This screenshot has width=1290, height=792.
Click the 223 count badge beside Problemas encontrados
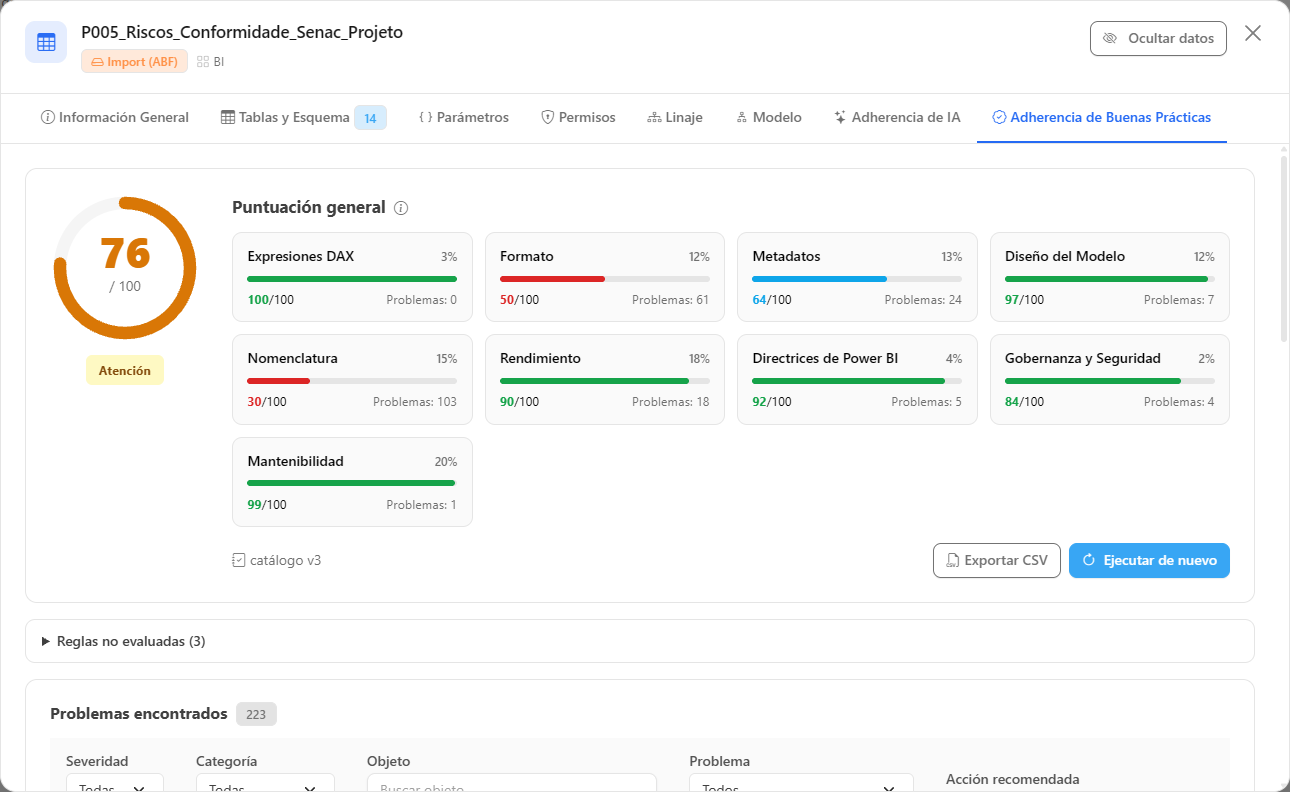click(x=256, y=714)
